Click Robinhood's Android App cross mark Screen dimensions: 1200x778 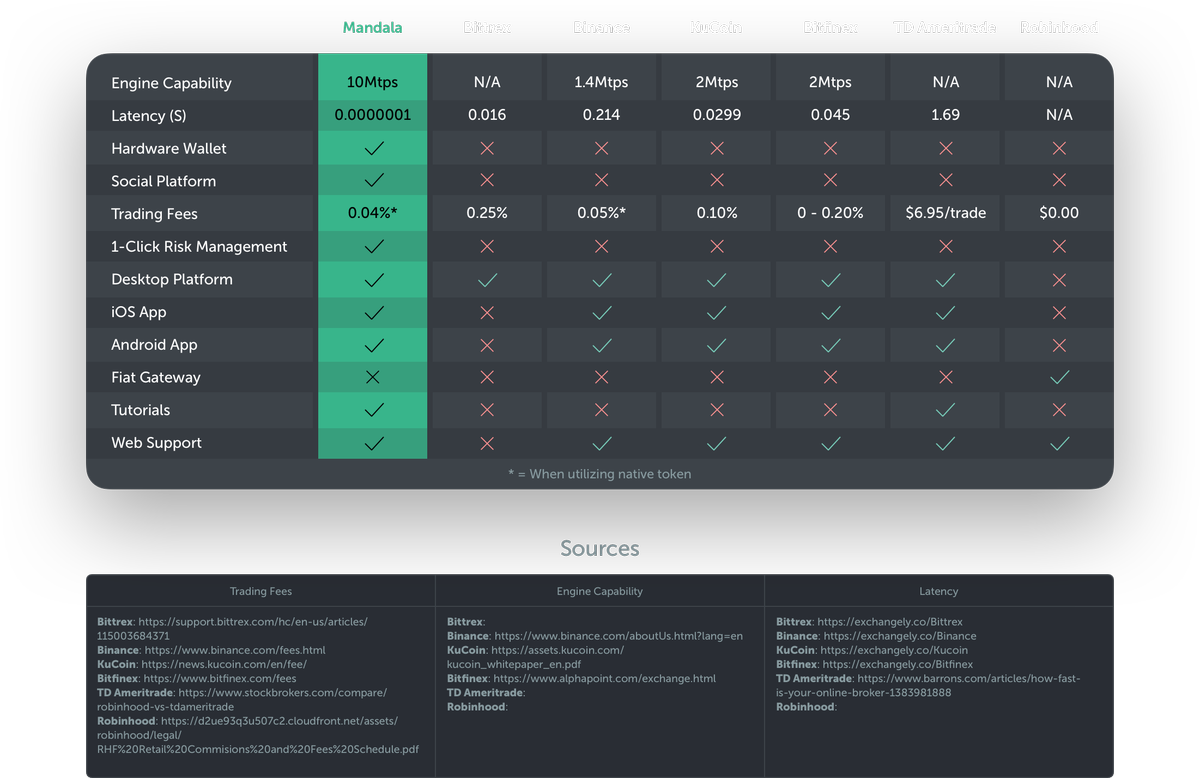point(1059,345)
